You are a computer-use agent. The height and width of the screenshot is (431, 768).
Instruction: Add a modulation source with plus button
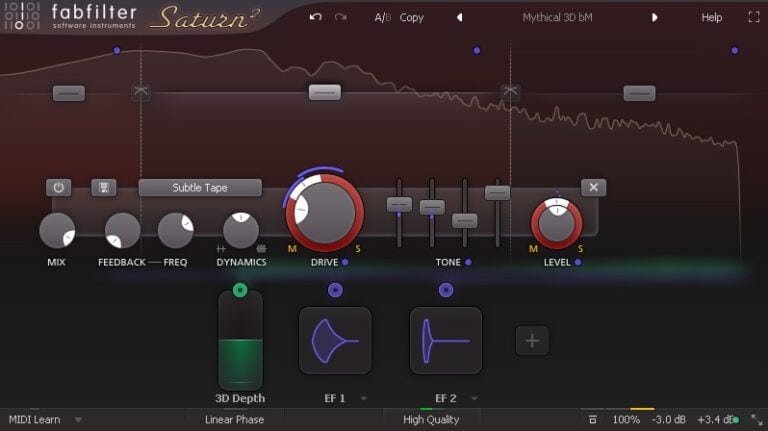click(x=532, y=340)
